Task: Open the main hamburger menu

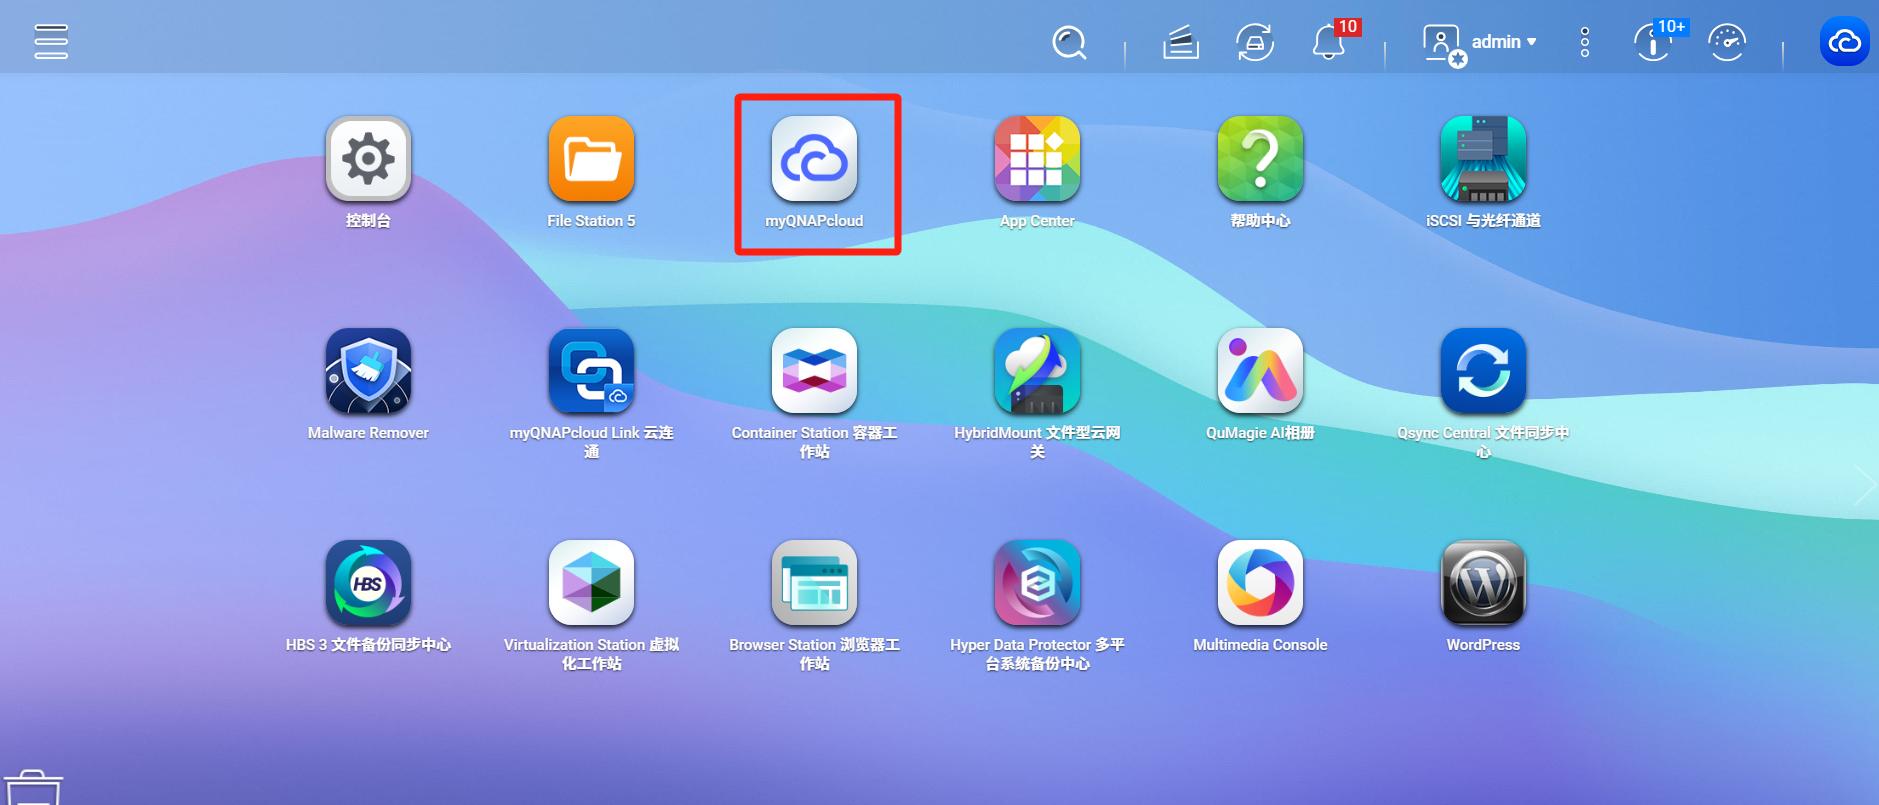Action: tap(51, 41)
